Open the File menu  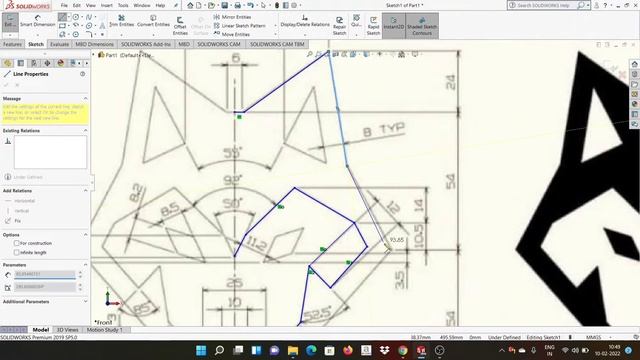point(64,5)
